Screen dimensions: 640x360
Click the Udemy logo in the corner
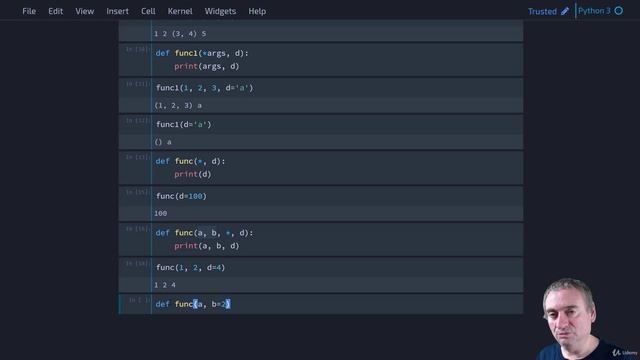624,352
